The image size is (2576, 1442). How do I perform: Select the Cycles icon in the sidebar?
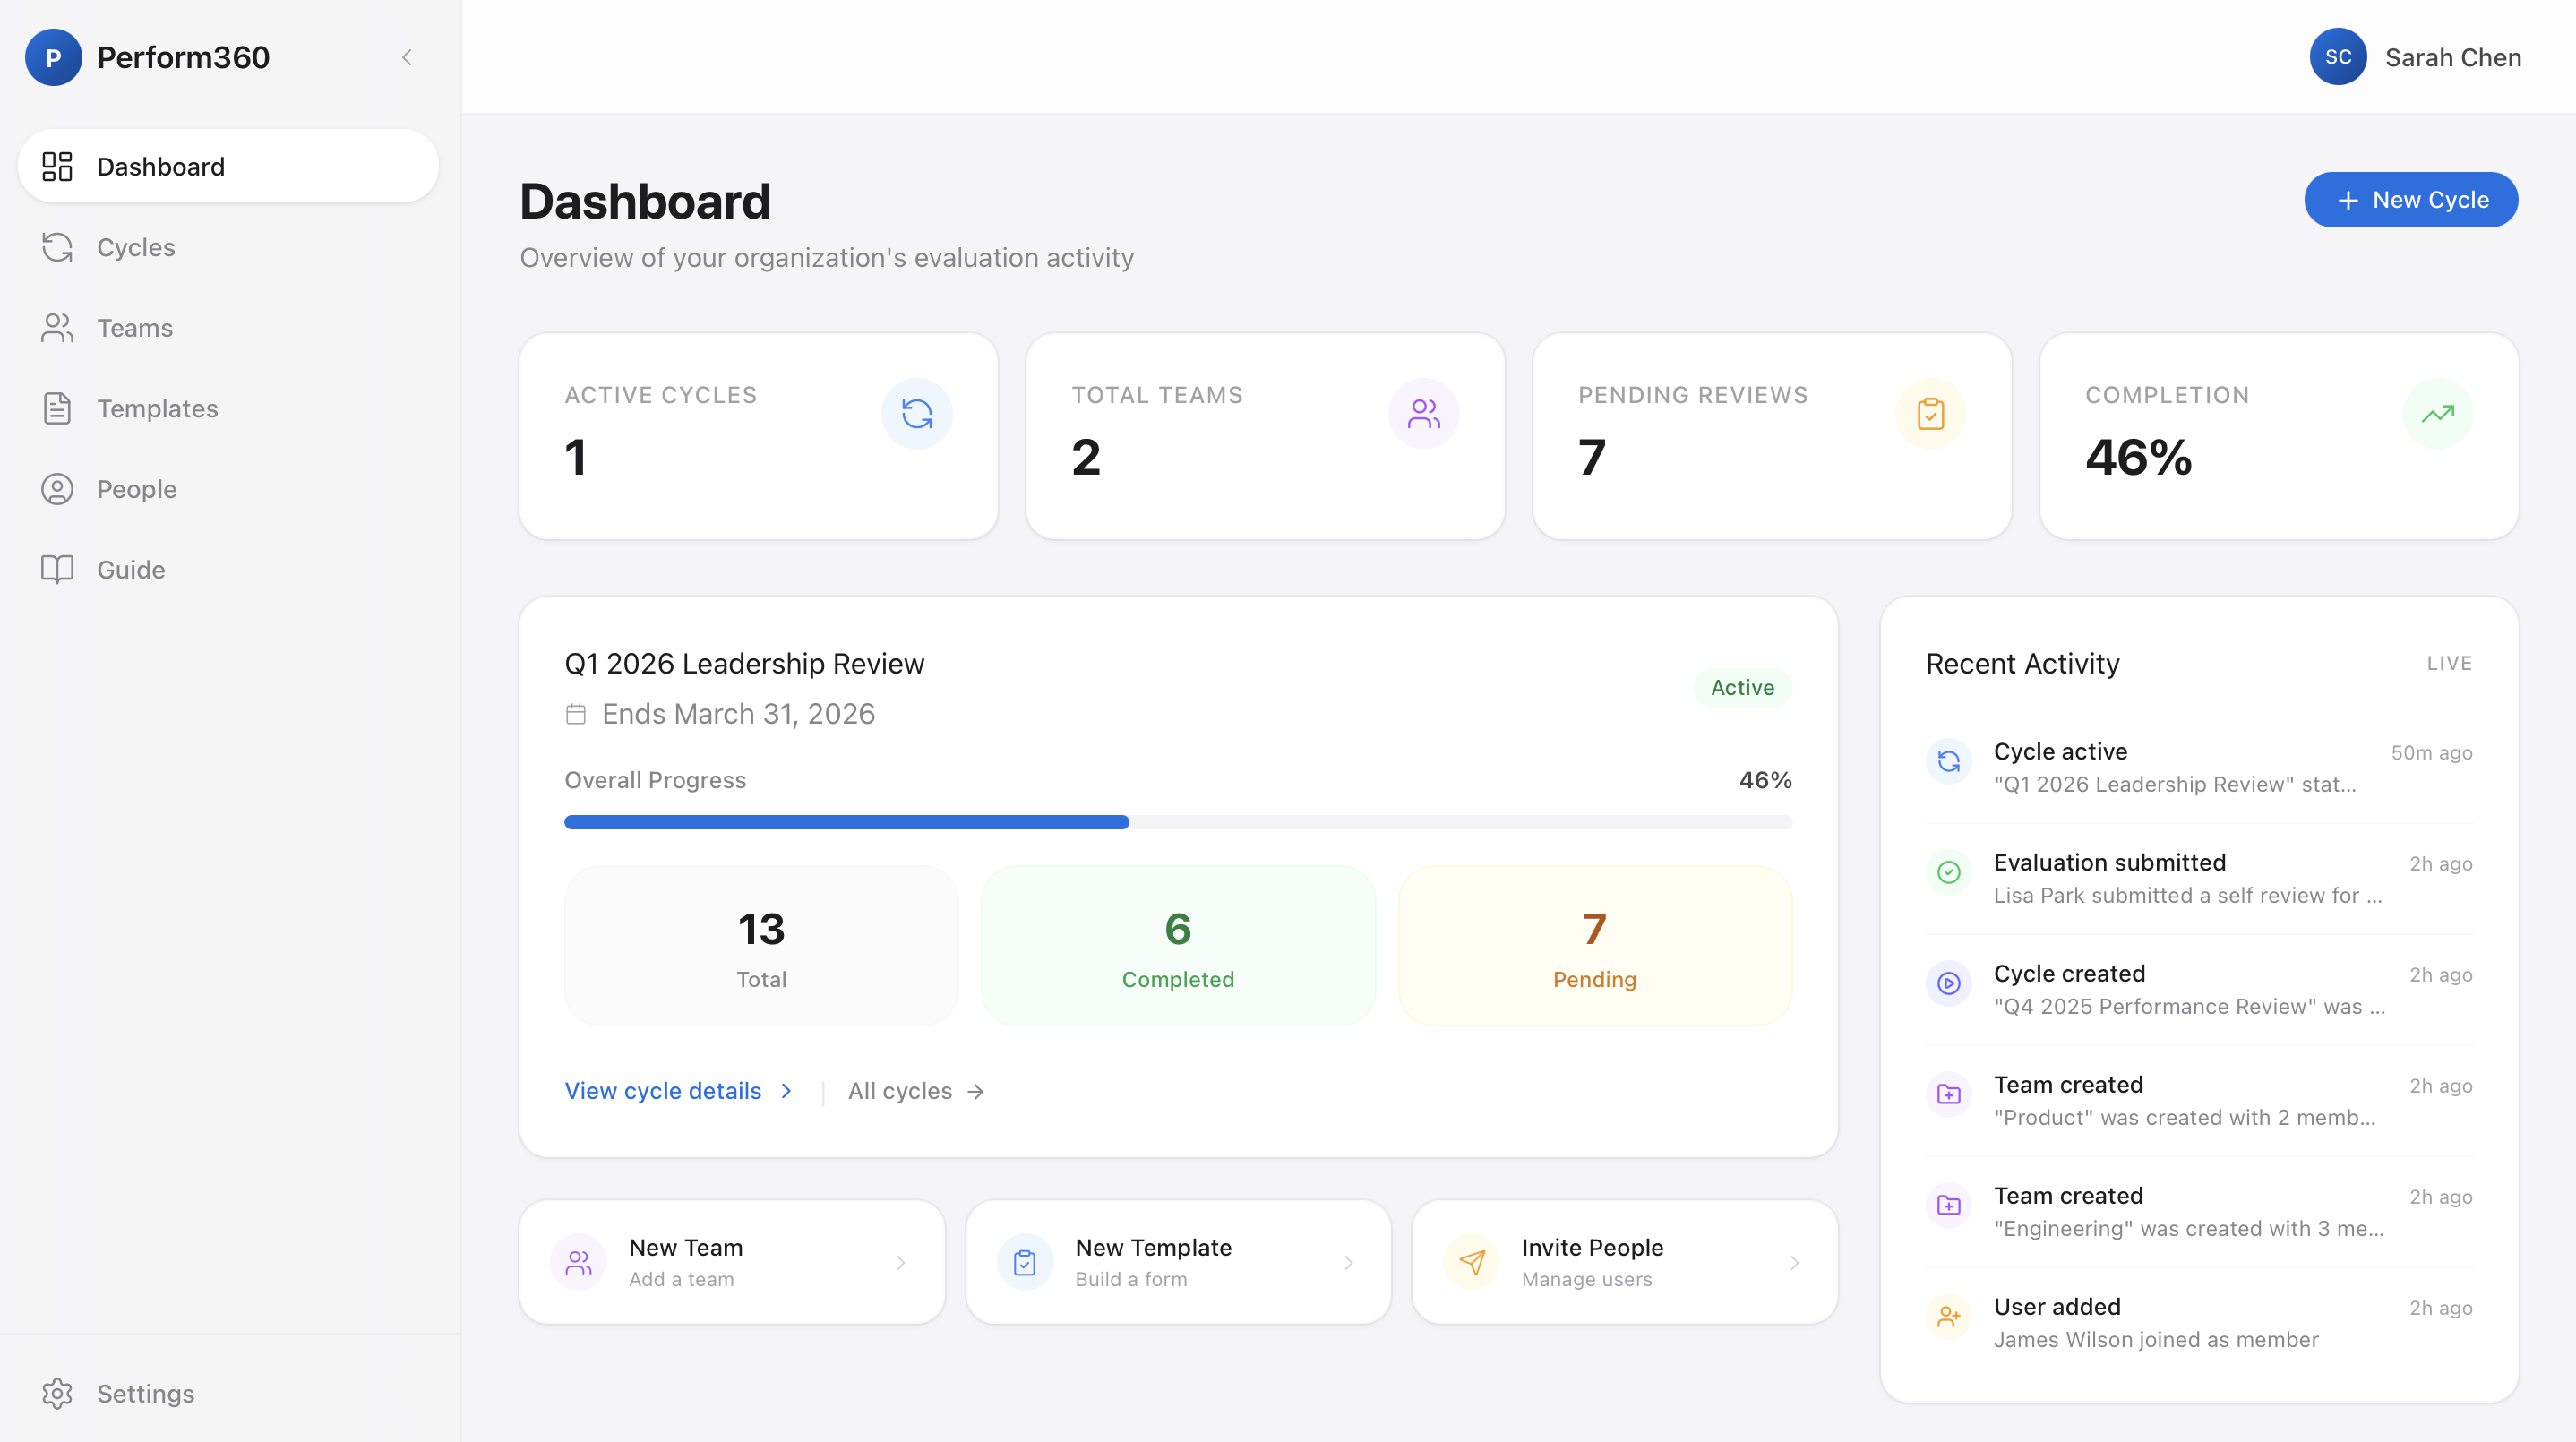(57, 247)
